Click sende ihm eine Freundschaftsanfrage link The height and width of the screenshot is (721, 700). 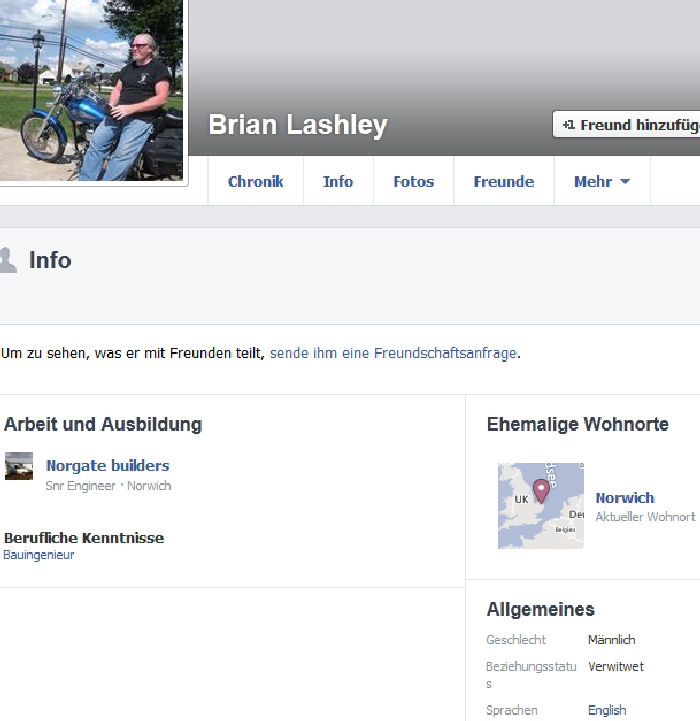pyautogui.click(x=394, y=353)
